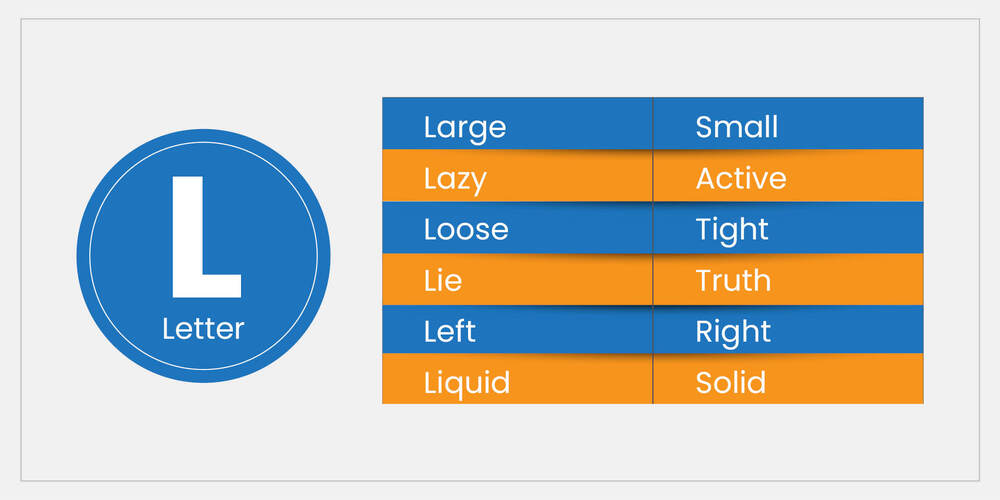Click the word "Lazy"
This screenshot has width=1000, height=500.
[x=455, y=179]
